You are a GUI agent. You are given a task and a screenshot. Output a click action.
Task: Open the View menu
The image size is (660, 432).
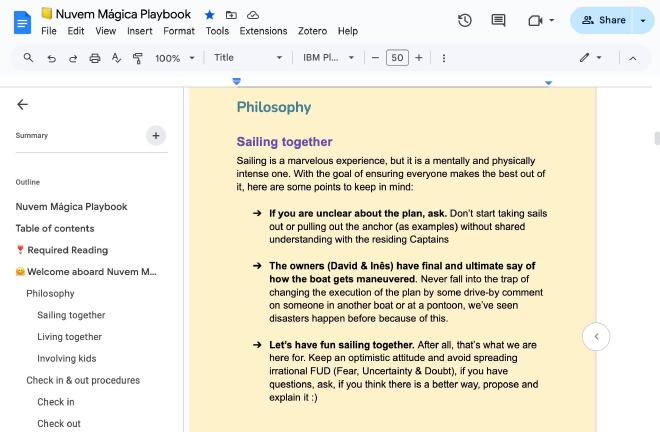[106, 31]
